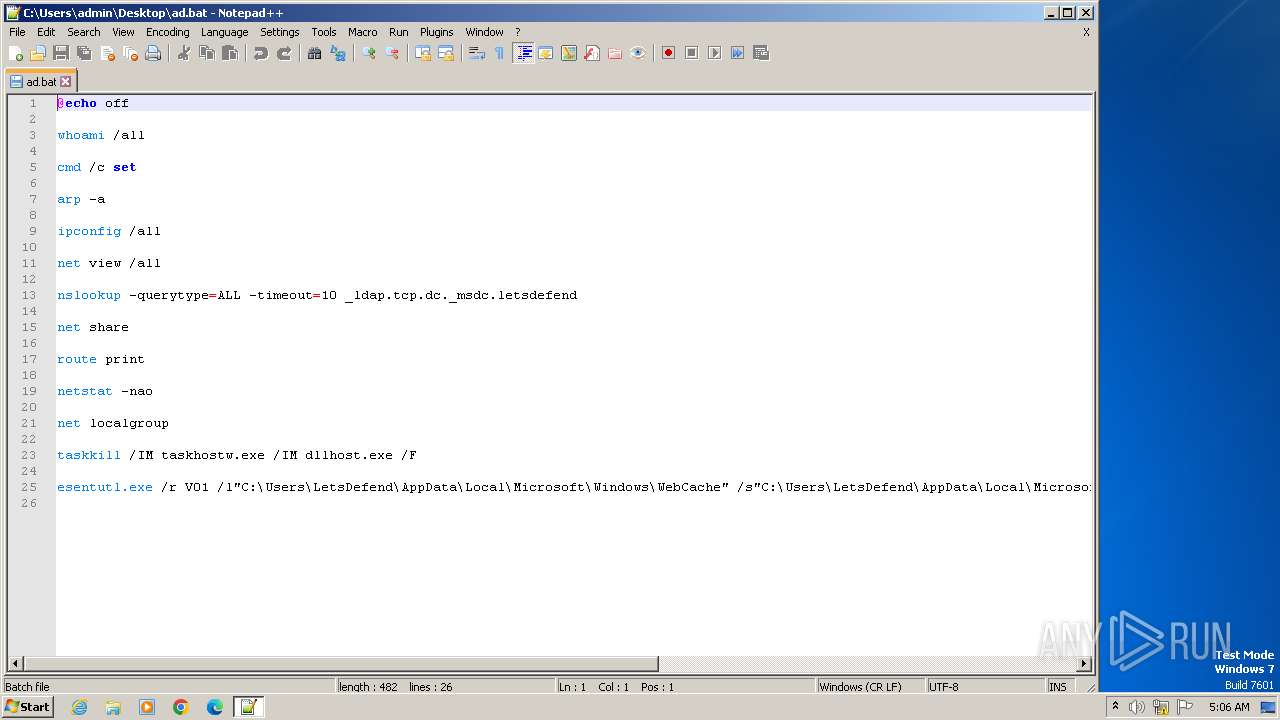Click the horizontal scrollbar right arrow
This screenshot has width=1280, height=720.
click(1083, 663)
